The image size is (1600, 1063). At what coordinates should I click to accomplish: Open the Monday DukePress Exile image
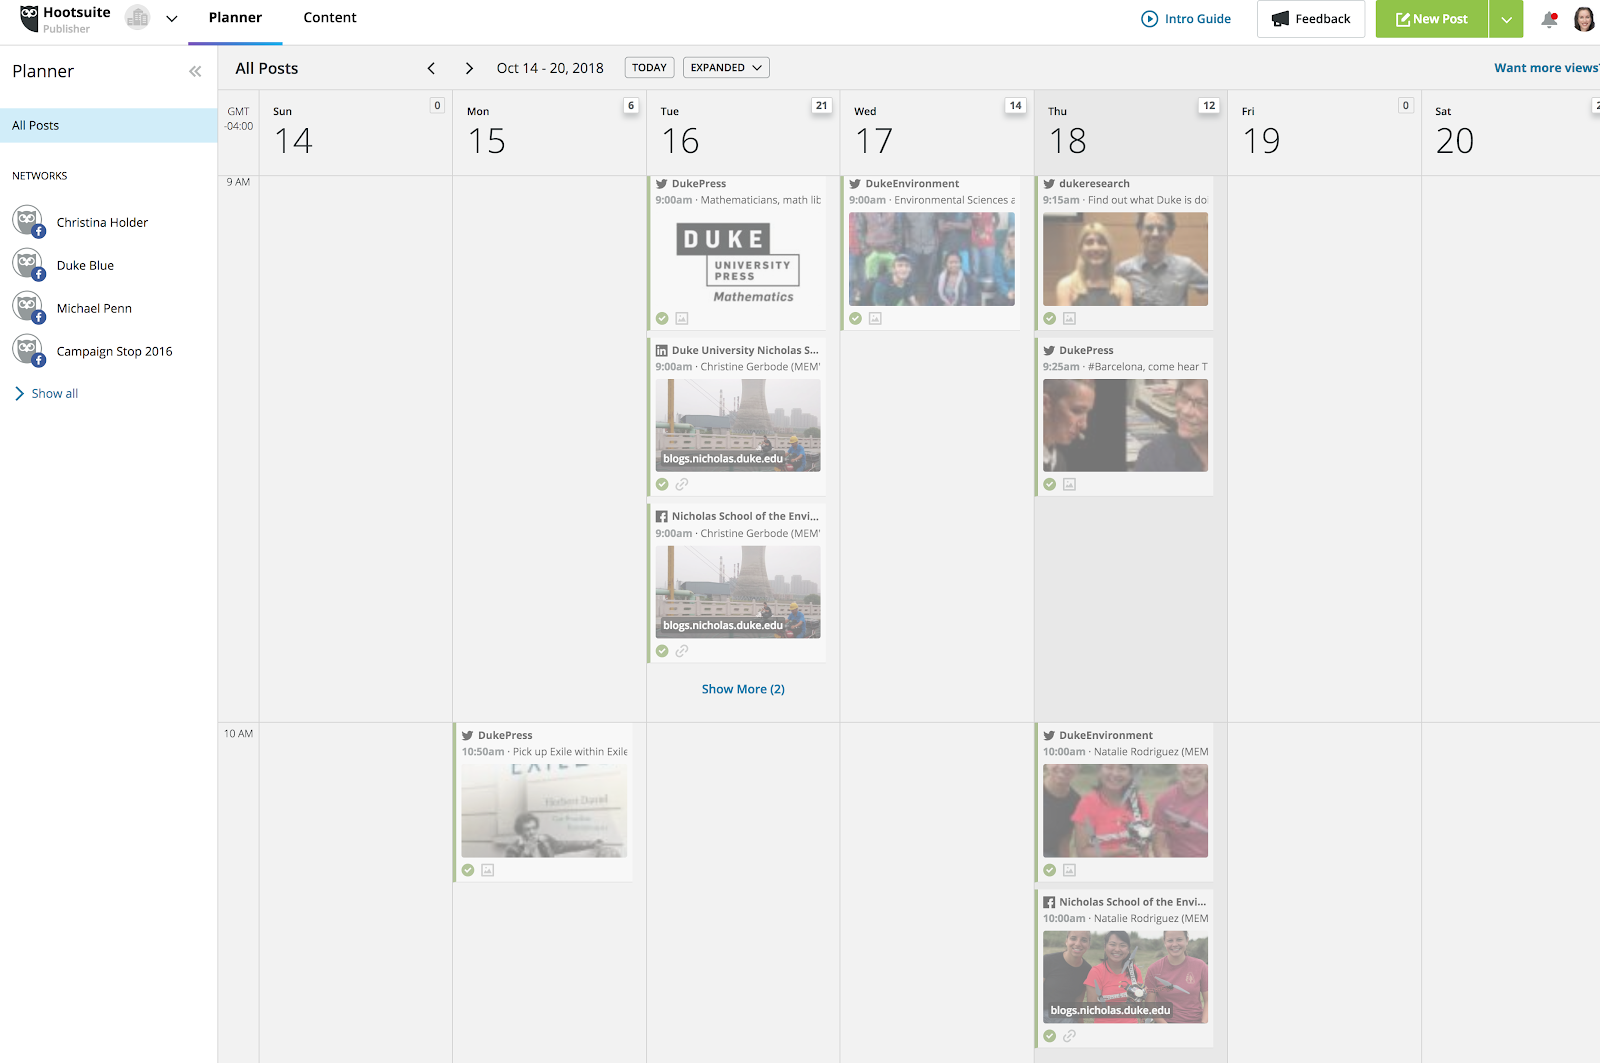click(544, 811)
